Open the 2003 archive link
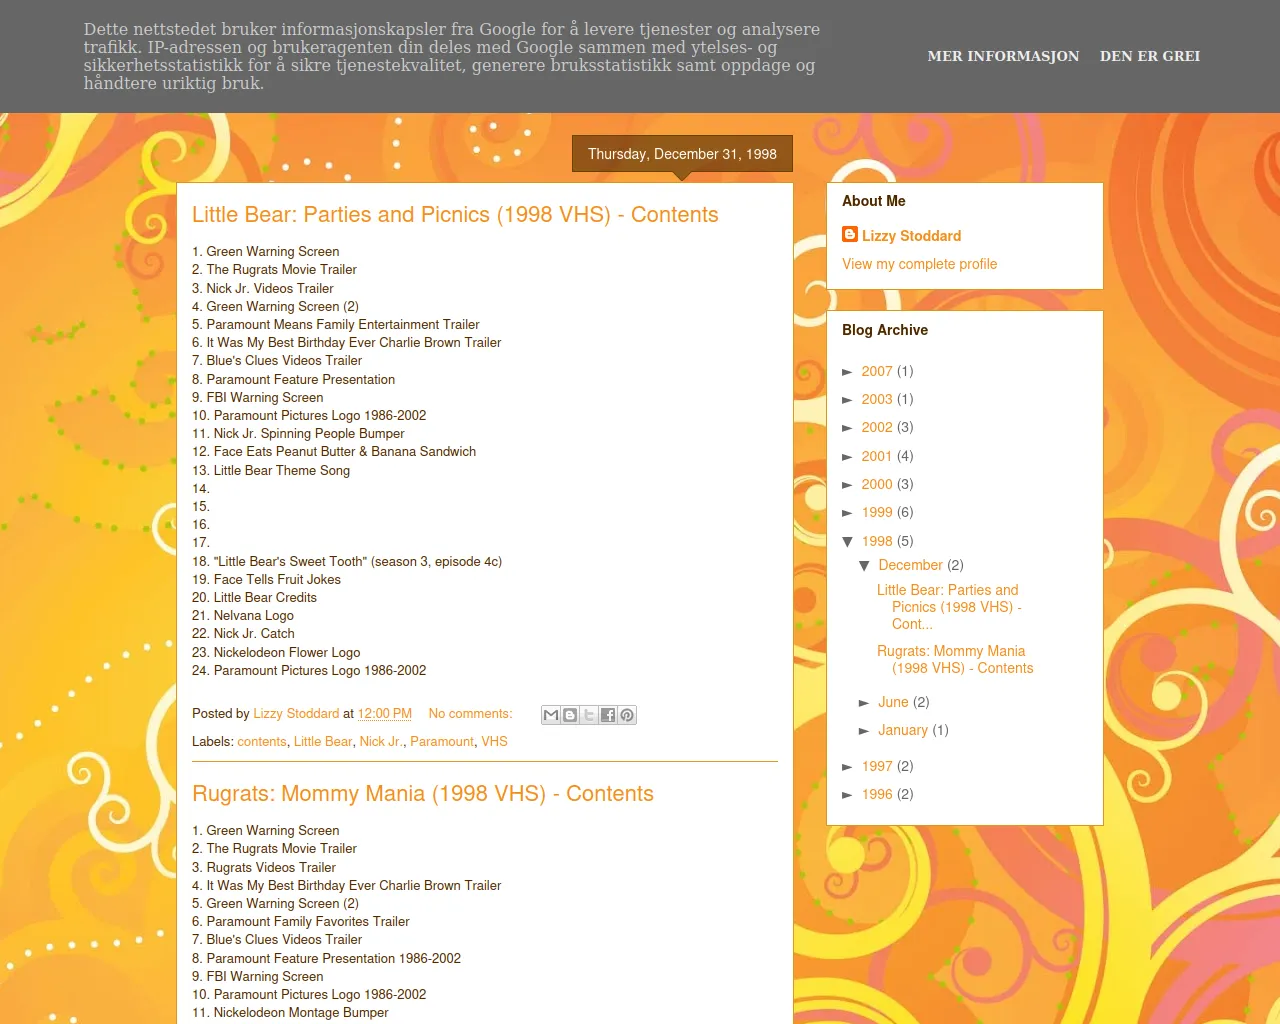Image resolution: width=1280 pixels, height=1024 pixels. pos(877,400)
